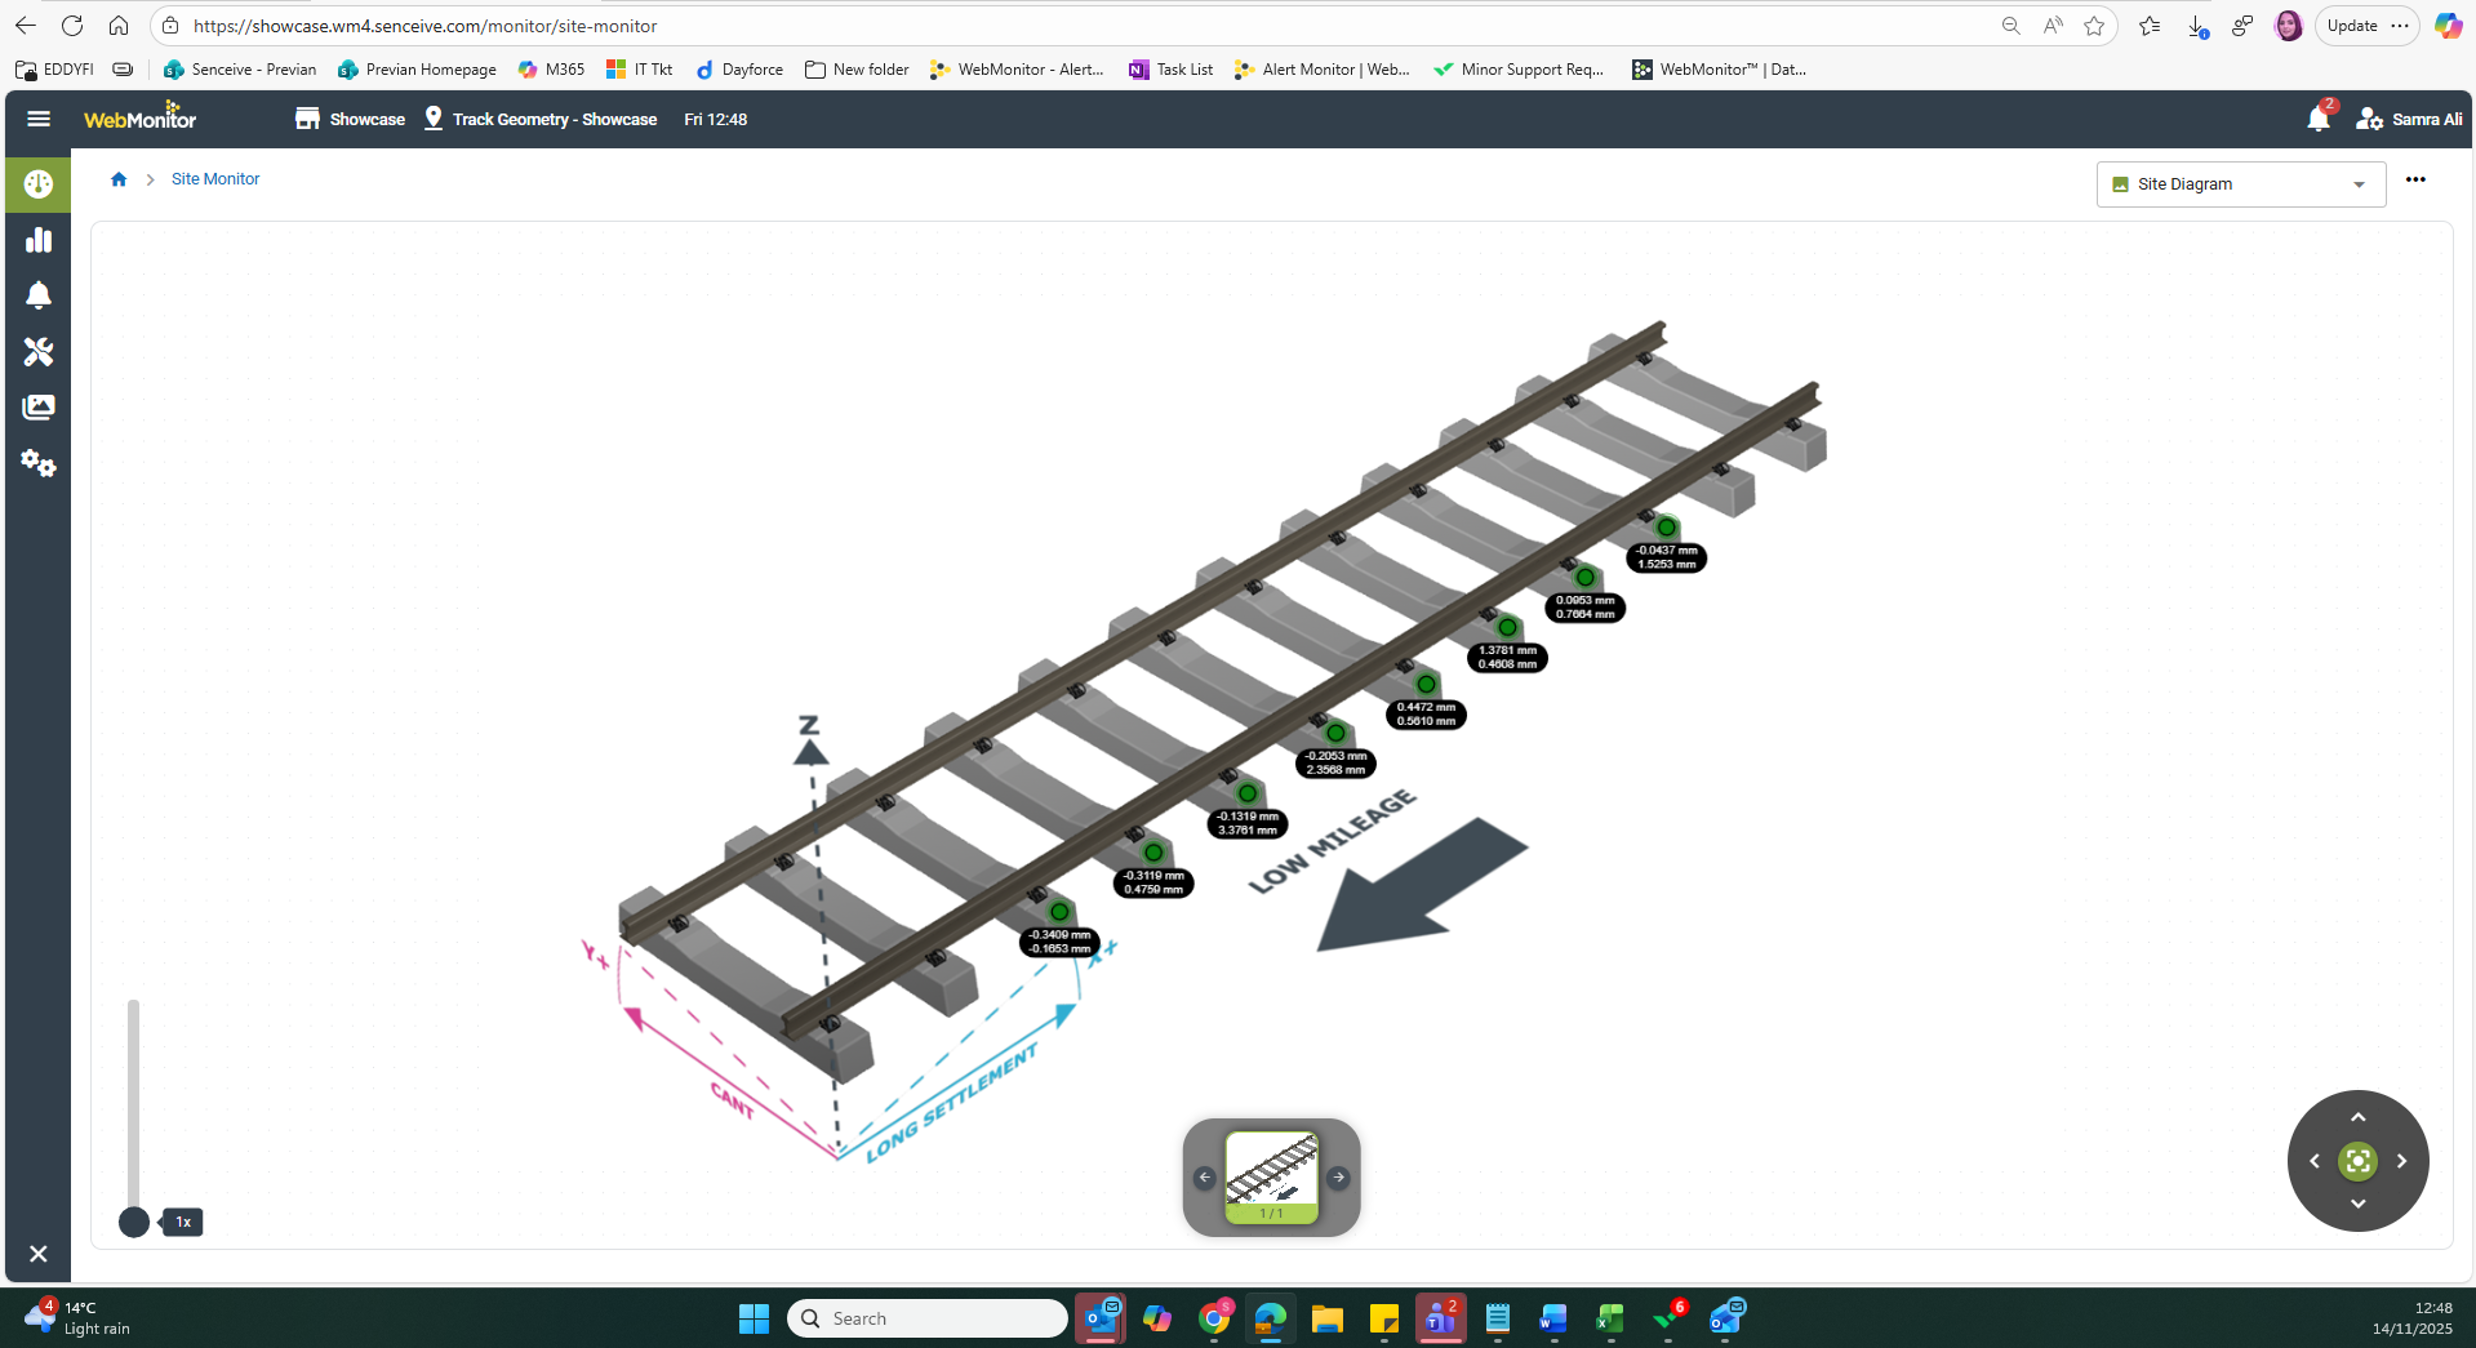Open the Site Diagram dropdown
The height and width of the screenshot is (1348, 2476).
click(2240, 184)
